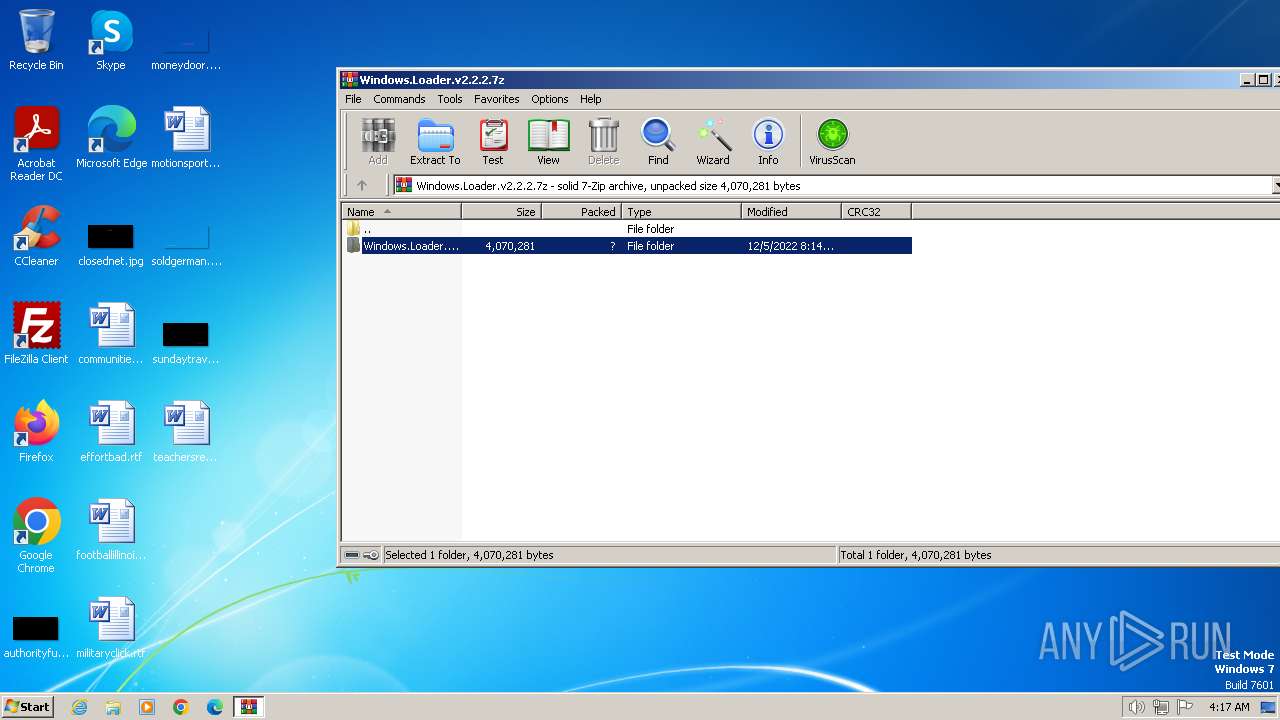Go up one folder level arrow
The image size is (1280, 720).
tap(362, 185)
